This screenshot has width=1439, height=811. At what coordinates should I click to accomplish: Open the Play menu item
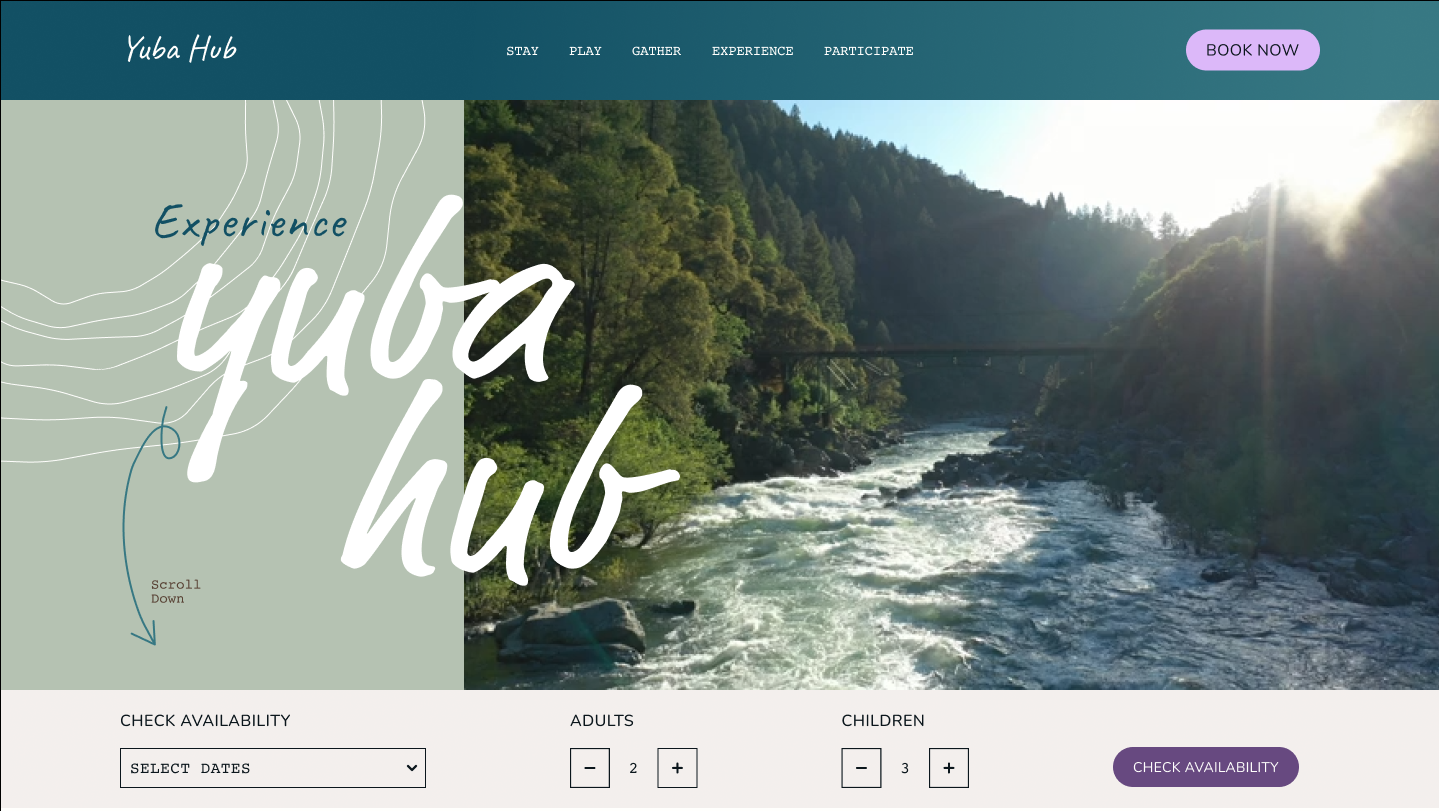coord(585,51)
